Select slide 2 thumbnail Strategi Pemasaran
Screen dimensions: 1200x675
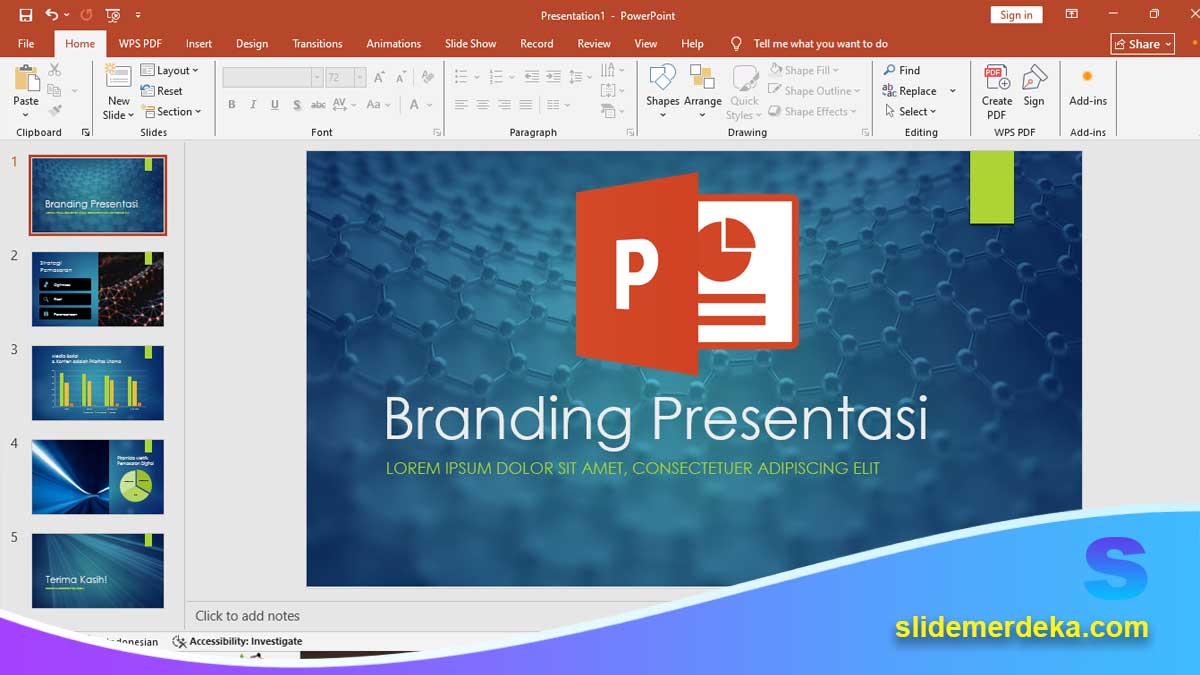(x=98, y=289)
